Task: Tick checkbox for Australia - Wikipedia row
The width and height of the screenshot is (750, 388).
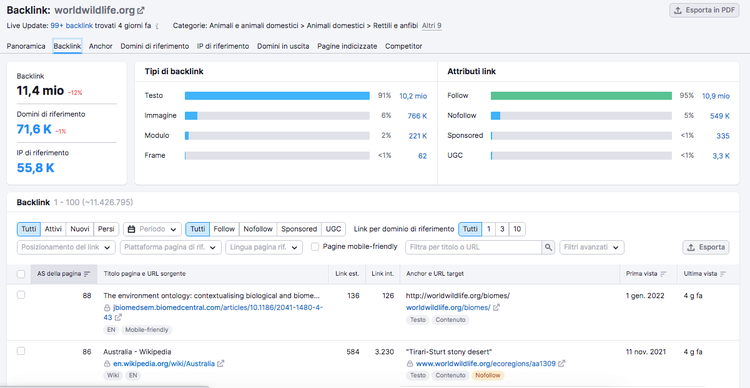Action: (21, 351)
